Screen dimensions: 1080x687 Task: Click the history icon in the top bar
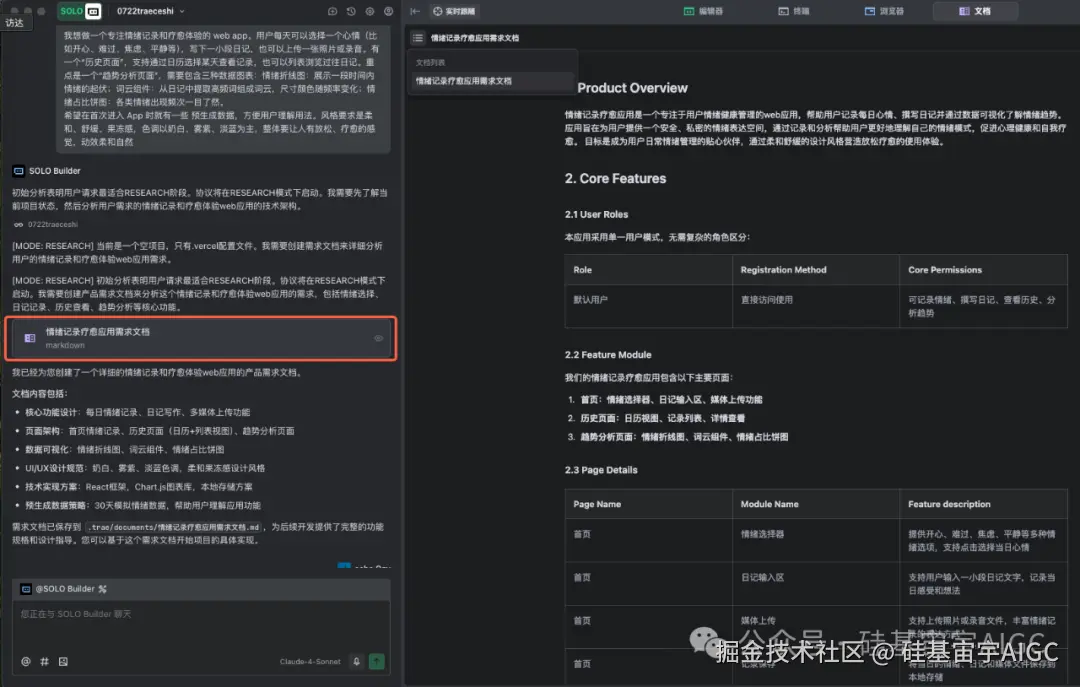pyautogui.click(x=350, y=11)
